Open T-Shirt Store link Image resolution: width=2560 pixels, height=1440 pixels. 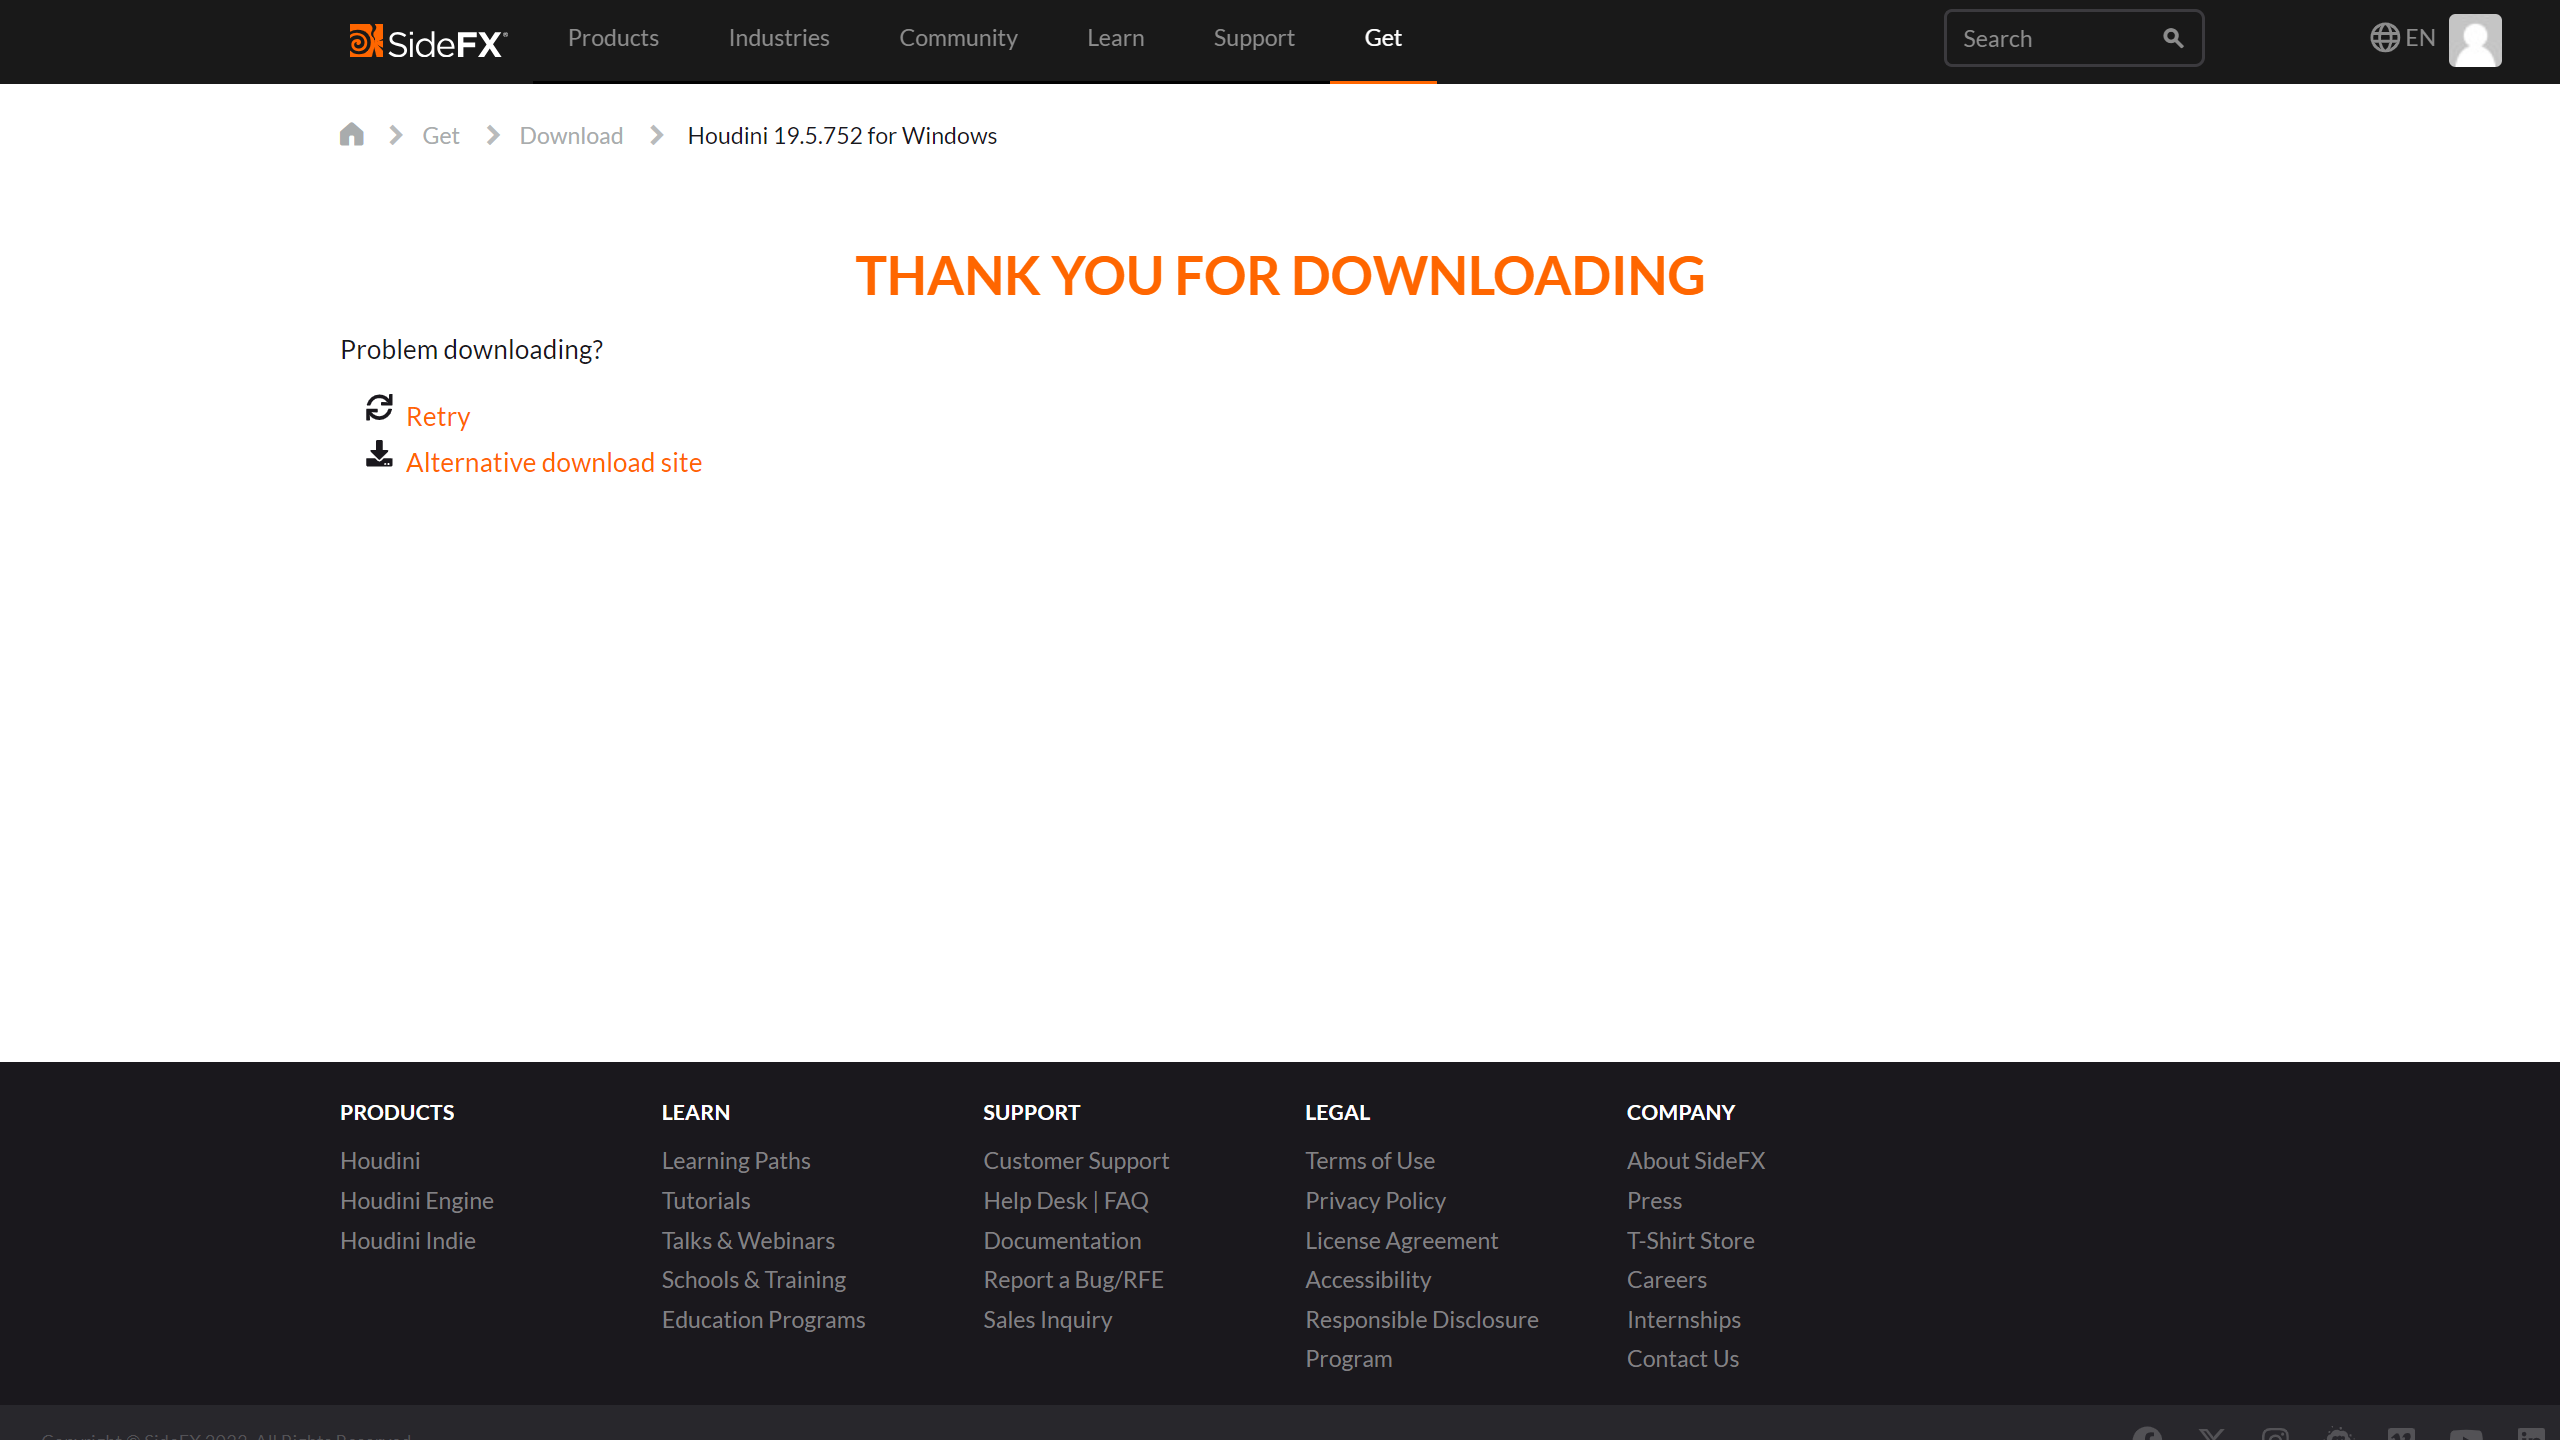point(1691,1240)
